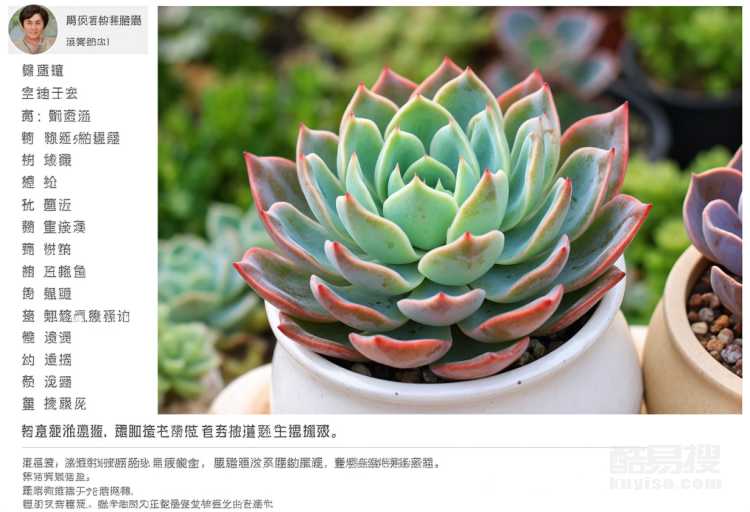The height and width of the screenshot is (512, 750).
Task: Click the white ceramic pot in the photo
Action: pyautogui.click(x=454, y=368)
